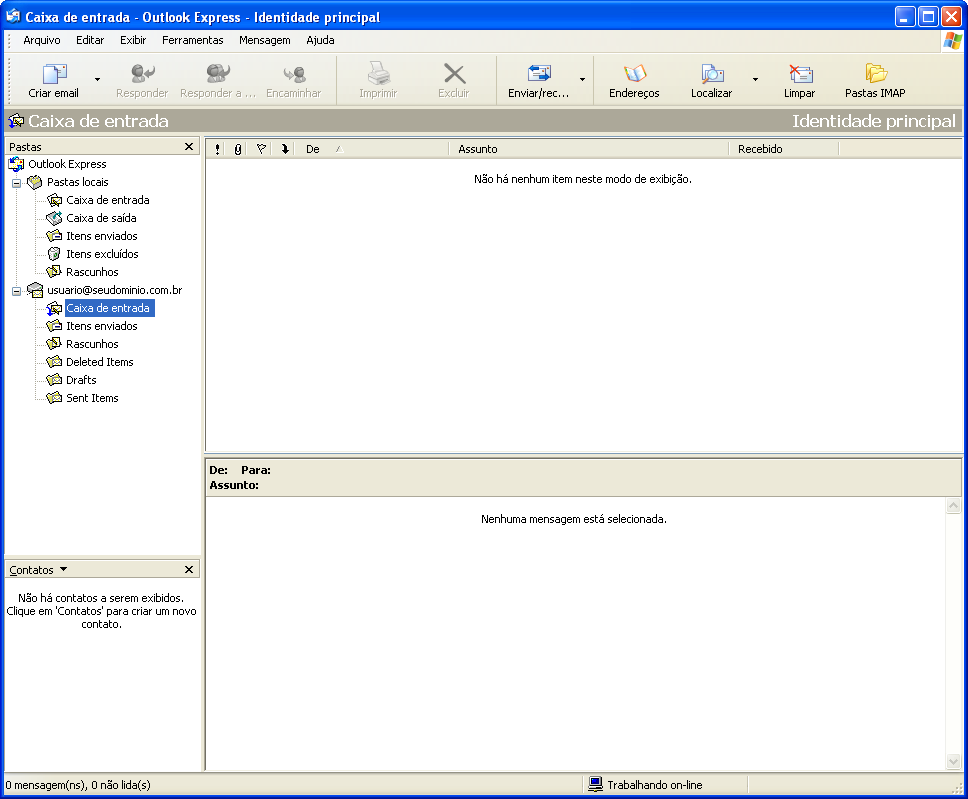Open the Contatos dropdown menu
This screenshot has height=799, width=968.
pyautogui.click(x=63, y=569)
